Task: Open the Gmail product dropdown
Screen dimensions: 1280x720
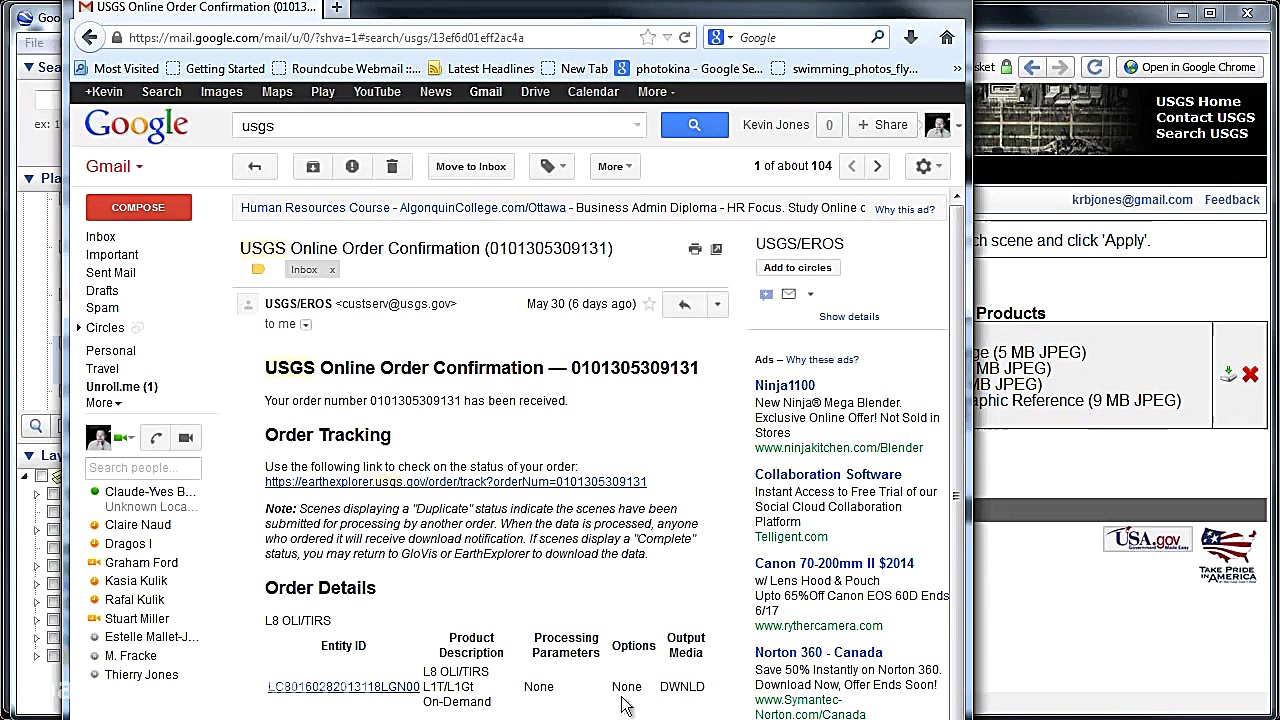Action: pyautogui.click(x=114, y=167)
